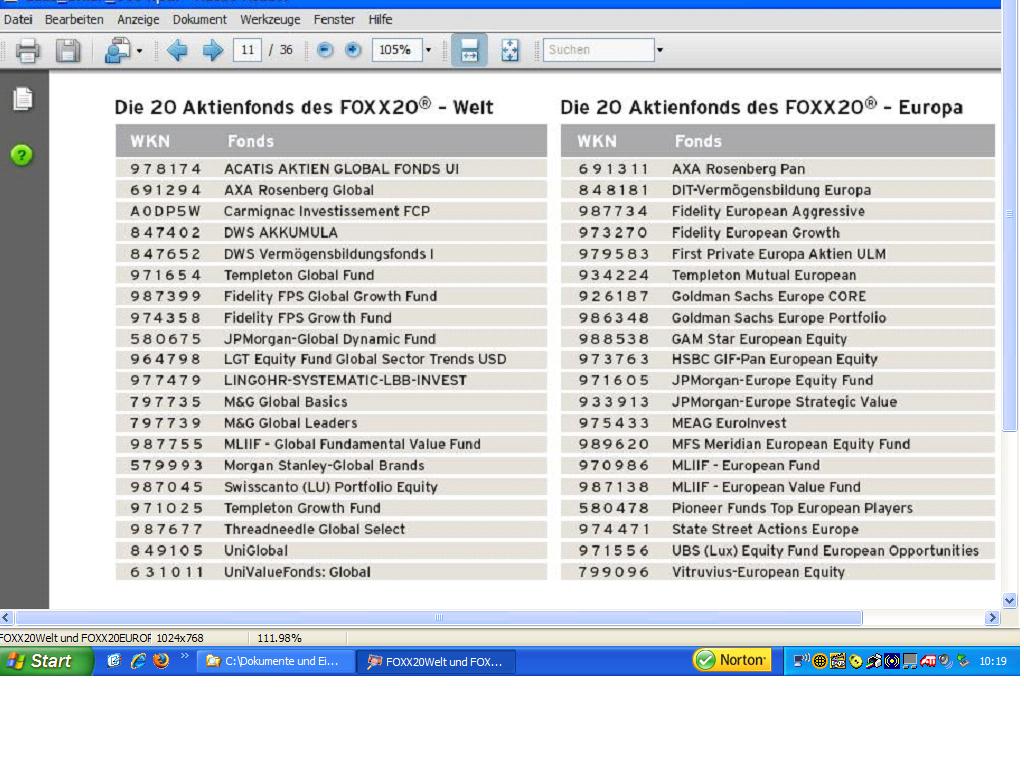This screenshot has width=1024, height=768.
Task: Launch Internet Explorer from quick launch
Action: coord(138,661)
